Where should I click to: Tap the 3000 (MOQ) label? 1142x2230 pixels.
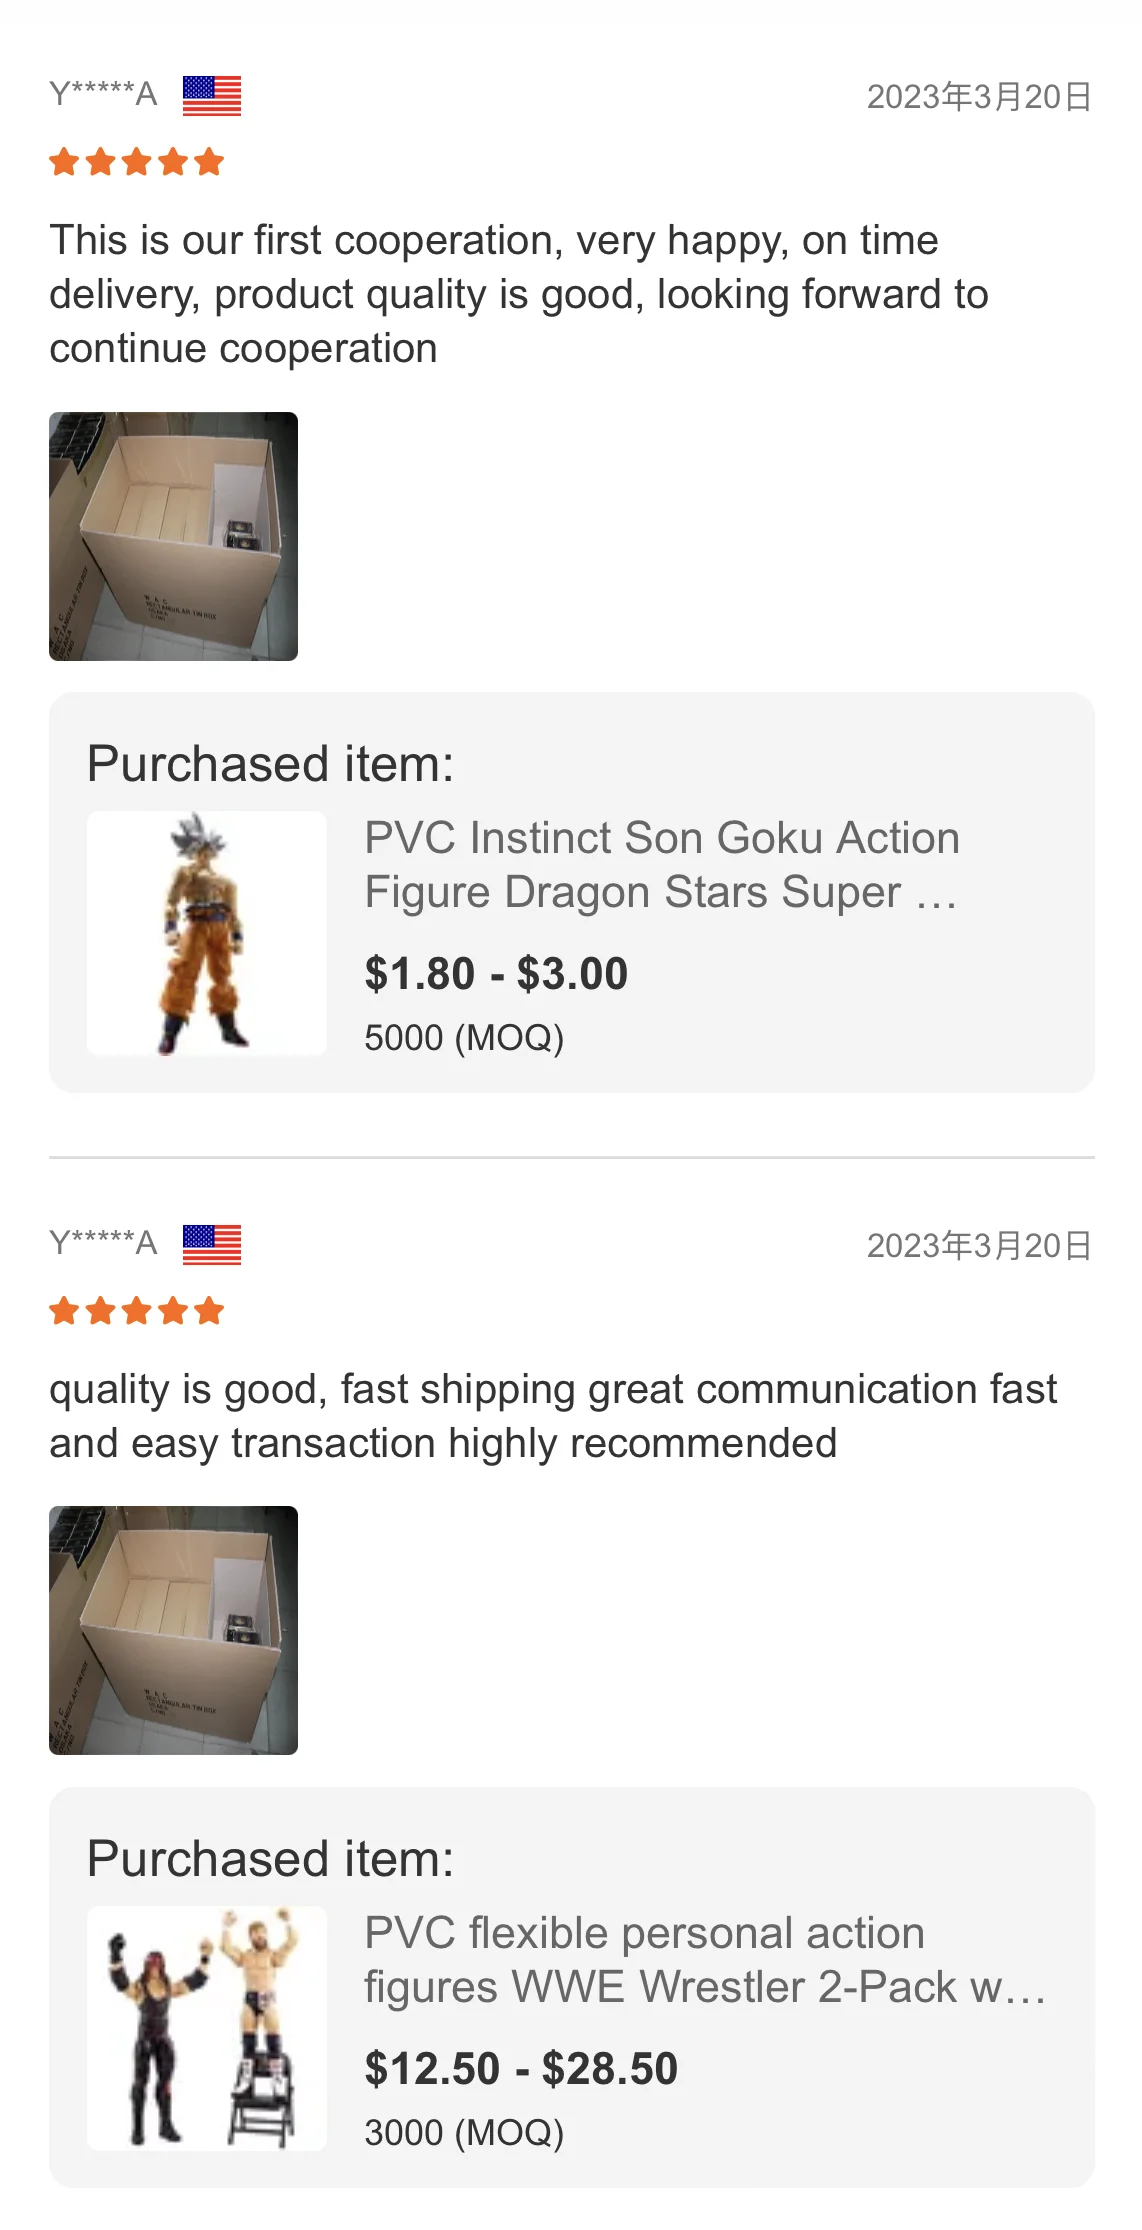(x=464, y=2133)
